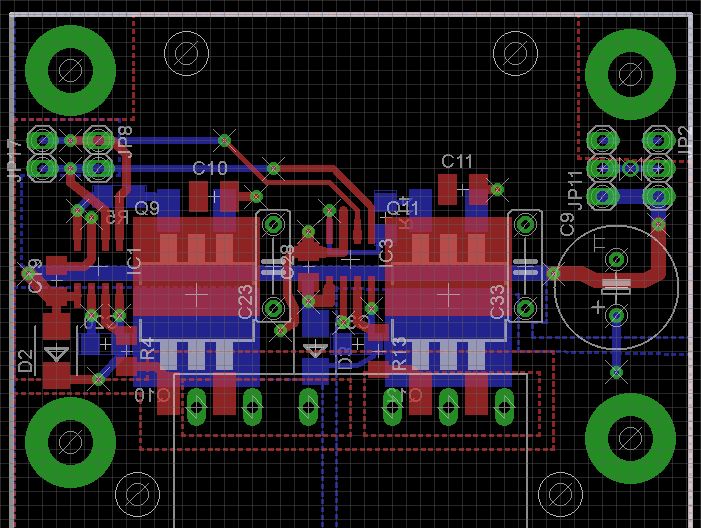Image resolution: width=701 pixels, height=528 pixels.
Task: Select the via right of the C10 pads
Action: coord(256,196)
